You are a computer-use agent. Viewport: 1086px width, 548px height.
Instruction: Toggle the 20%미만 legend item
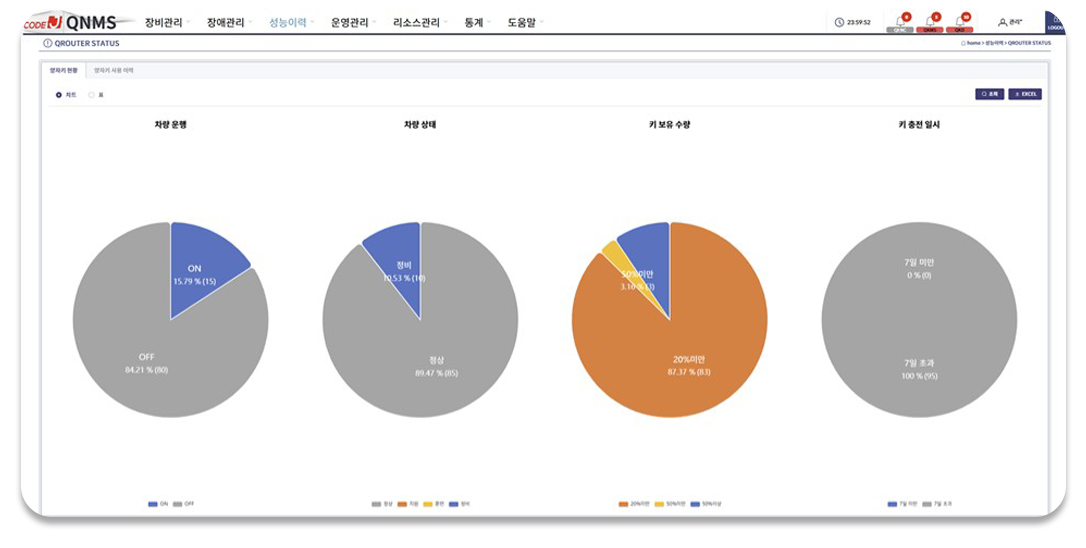pyautogui.click(x=634, y=504)
